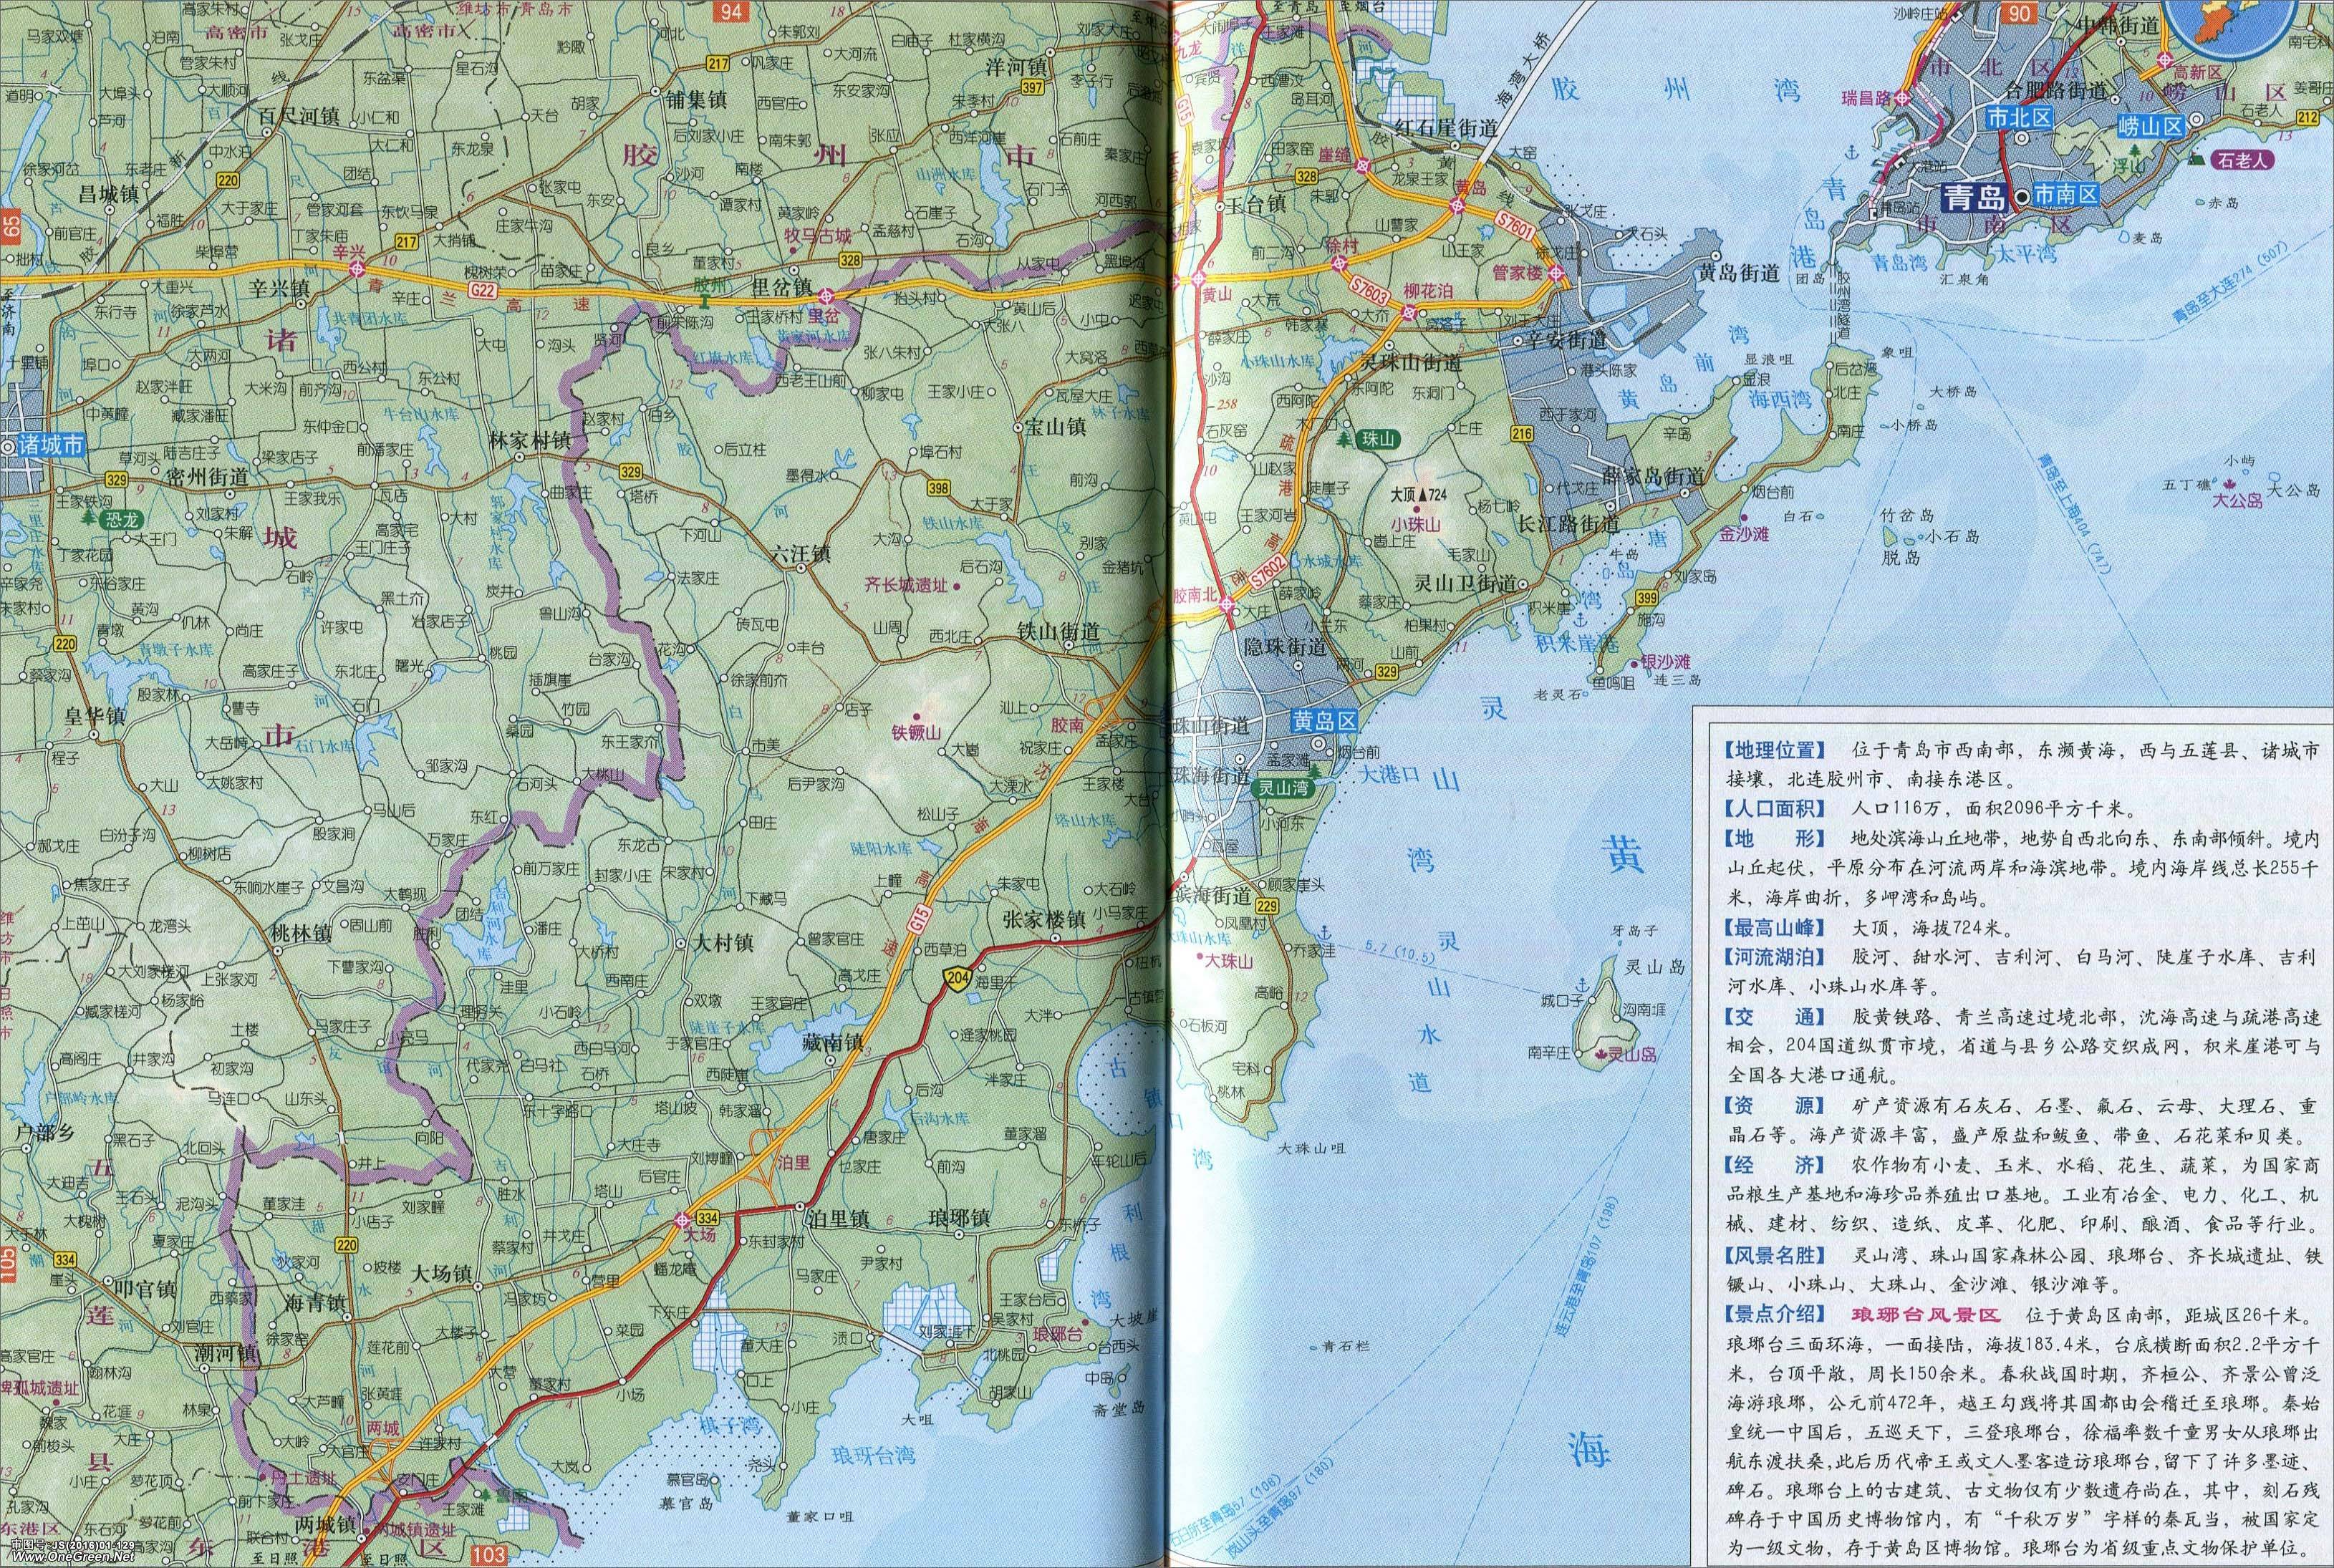Click the 大场 interchange symbol near 334
The width and height of the screenshot is (2334, 1568).
click(683, 1219)
